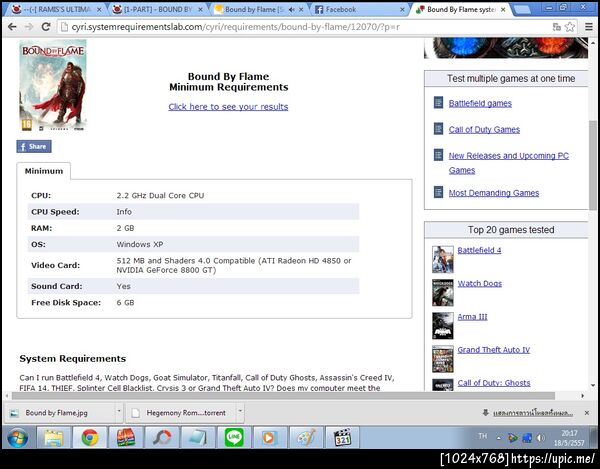This screenshot has height=469, width=600.
Task: Expand options for Hegemony Rom torrent download
Action: pyautogui.click(x=240, y=412)
